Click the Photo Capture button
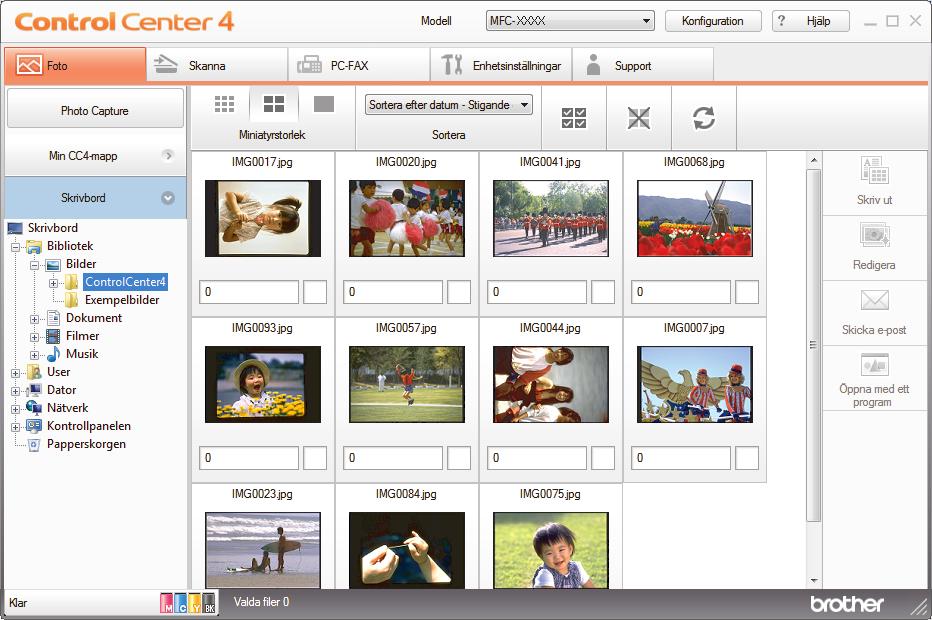Viewport: 932px width, 620px height. (x=95, y=110)
